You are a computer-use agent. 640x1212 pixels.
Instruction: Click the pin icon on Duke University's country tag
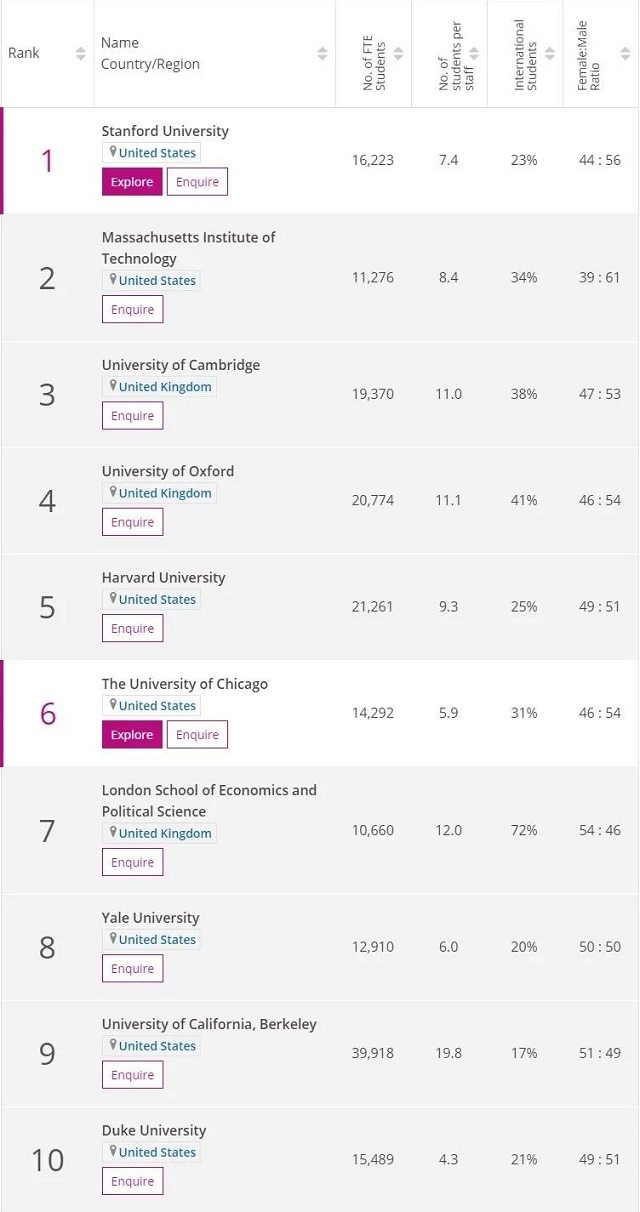113,1152
